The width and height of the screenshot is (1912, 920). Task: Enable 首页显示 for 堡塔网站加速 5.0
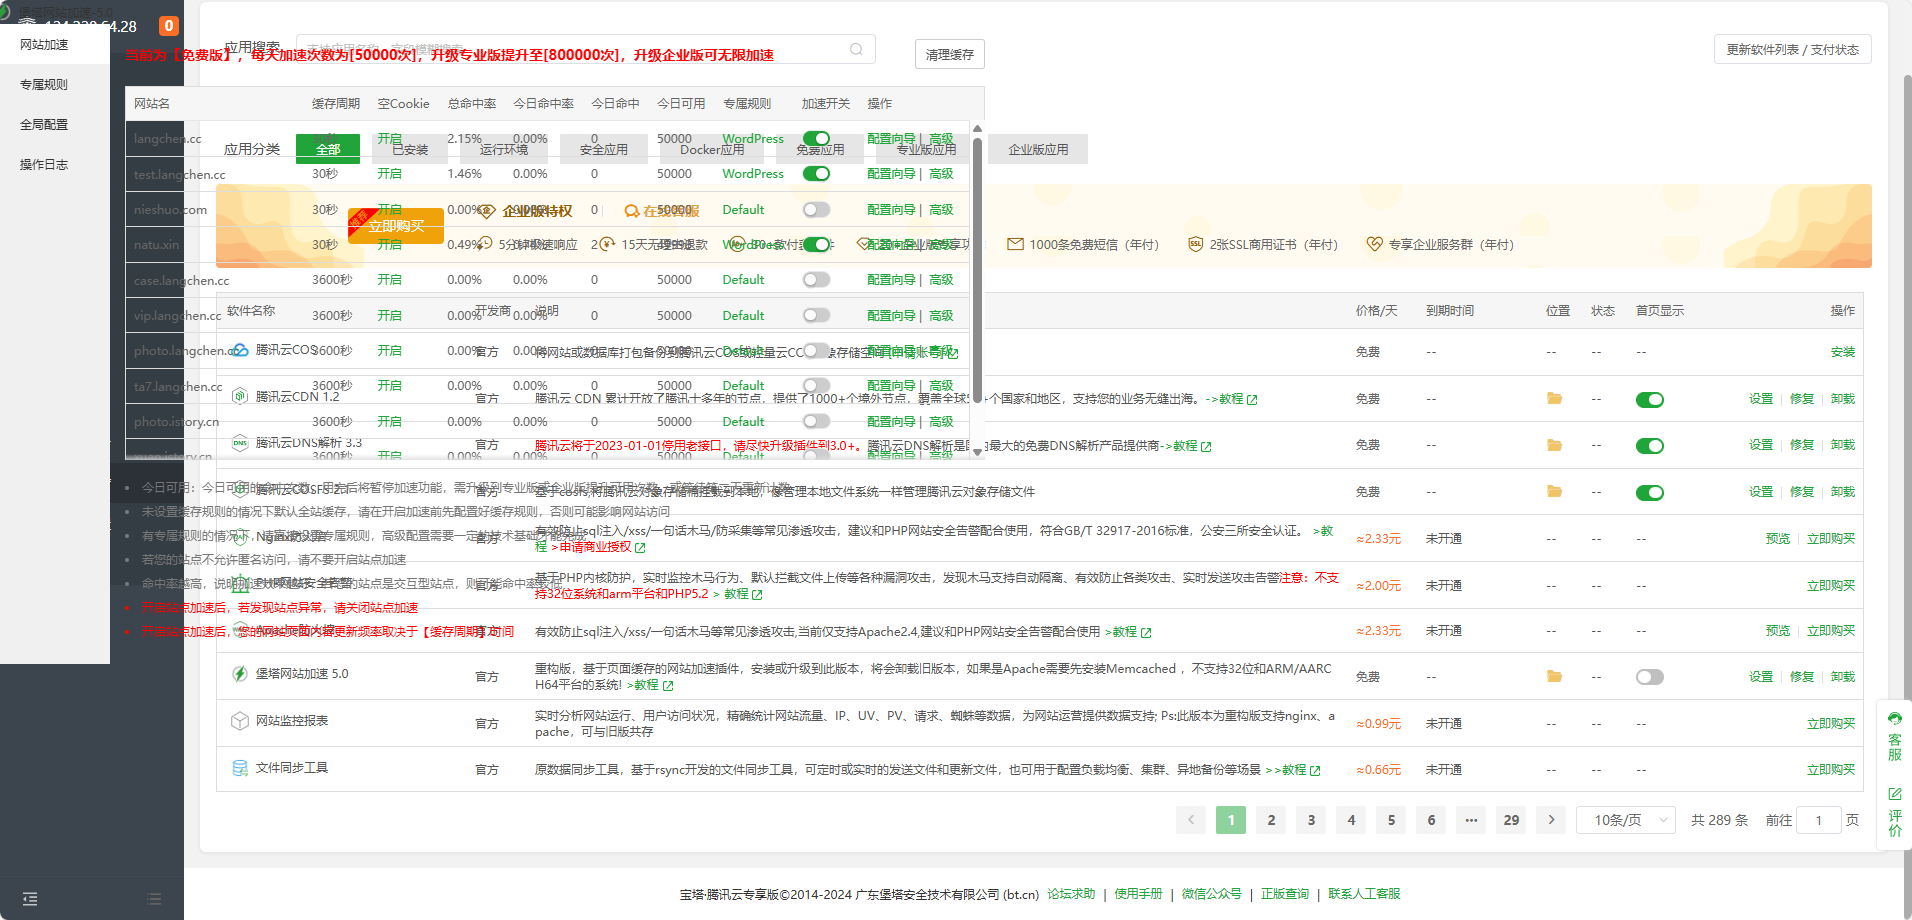pos(1650,677)
